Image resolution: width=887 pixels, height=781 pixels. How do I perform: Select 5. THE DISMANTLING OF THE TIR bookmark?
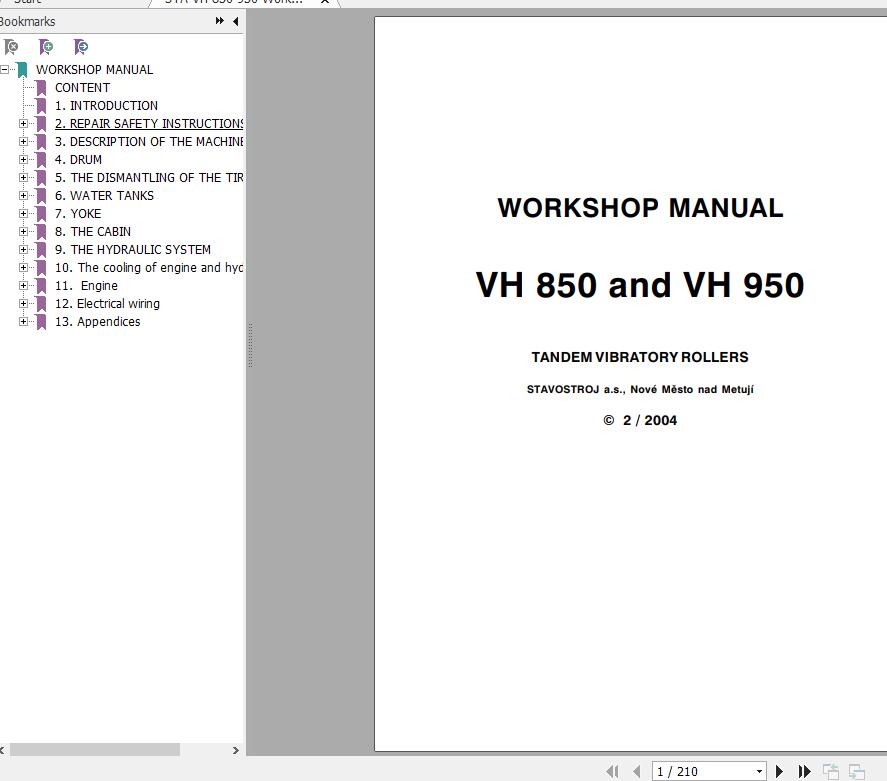click(149, 178)
